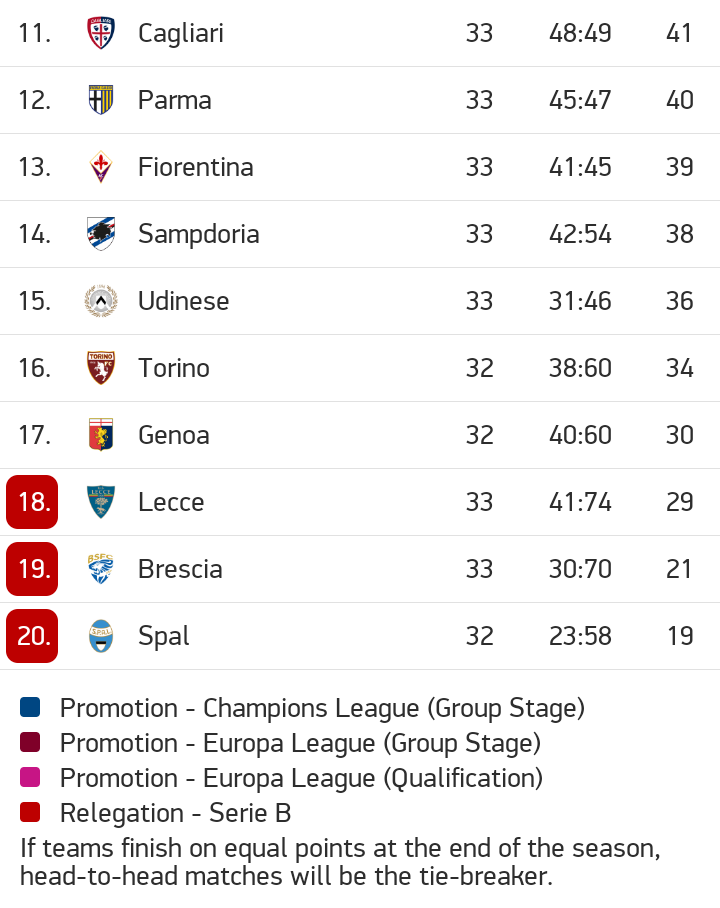Click the pink Europa Qualification legend swatch
This screenshot has width=720, height=908.
click(30, 777)
